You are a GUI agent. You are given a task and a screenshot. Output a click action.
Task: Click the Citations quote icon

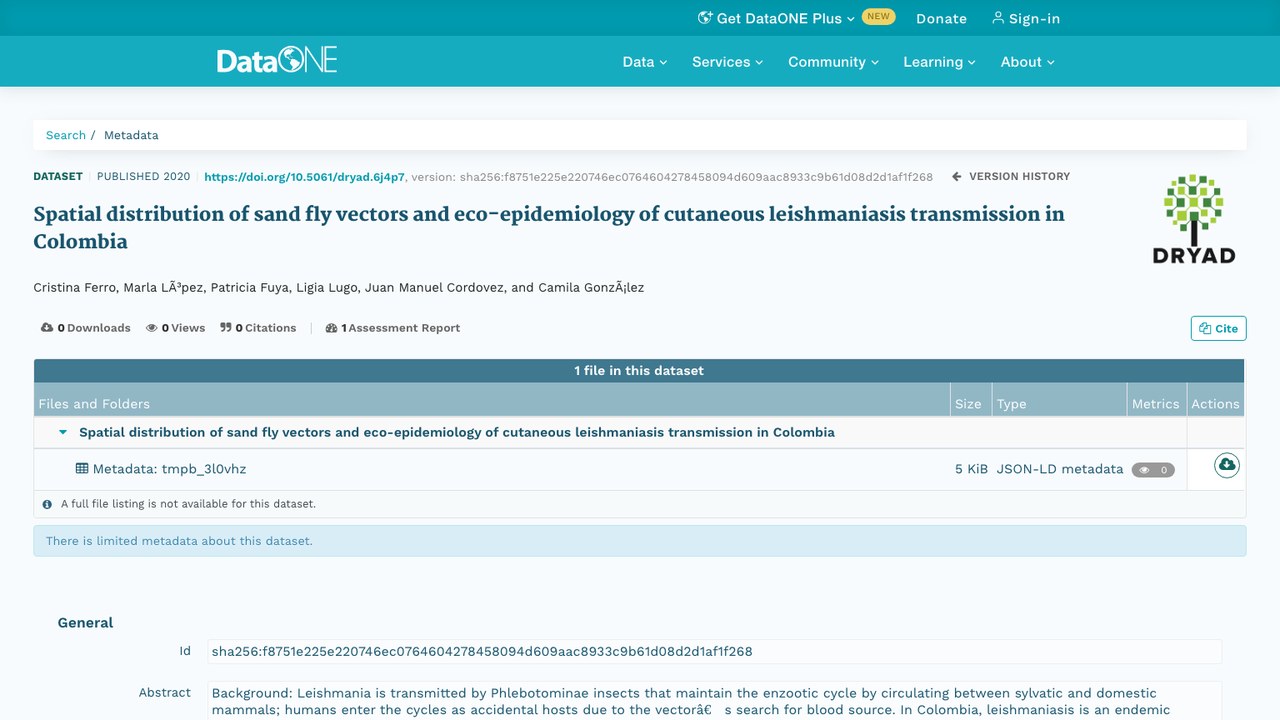click(226, 328)
